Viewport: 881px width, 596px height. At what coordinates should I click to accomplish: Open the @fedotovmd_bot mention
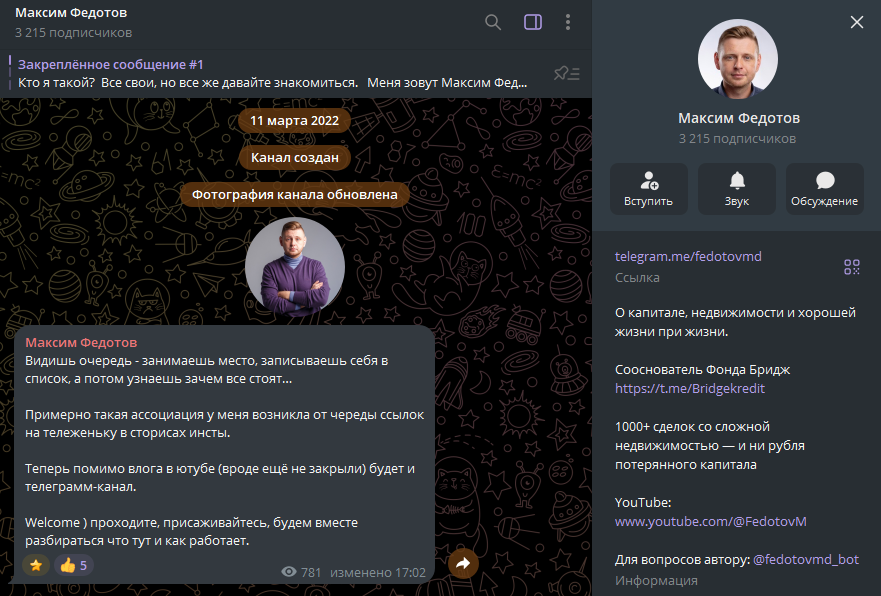tap(806, 559)
